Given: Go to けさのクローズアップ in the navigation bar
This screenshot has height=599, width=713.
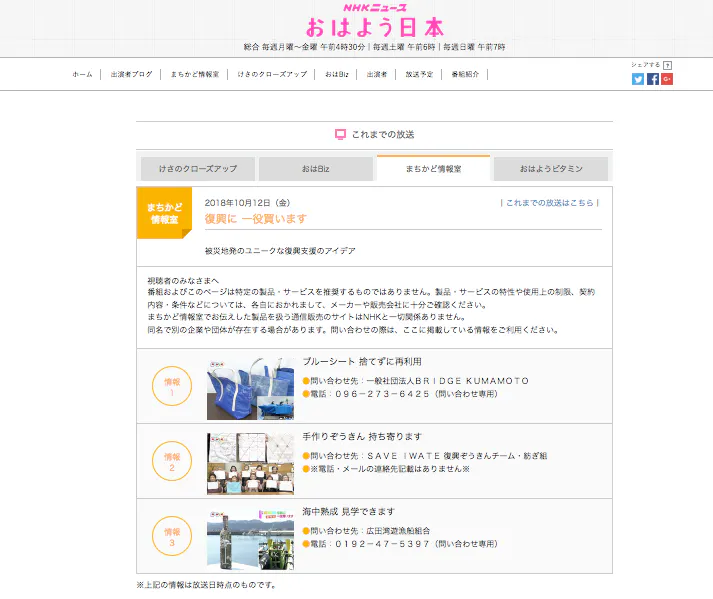Looking at the screenshot, I should (x=272, y=74).
